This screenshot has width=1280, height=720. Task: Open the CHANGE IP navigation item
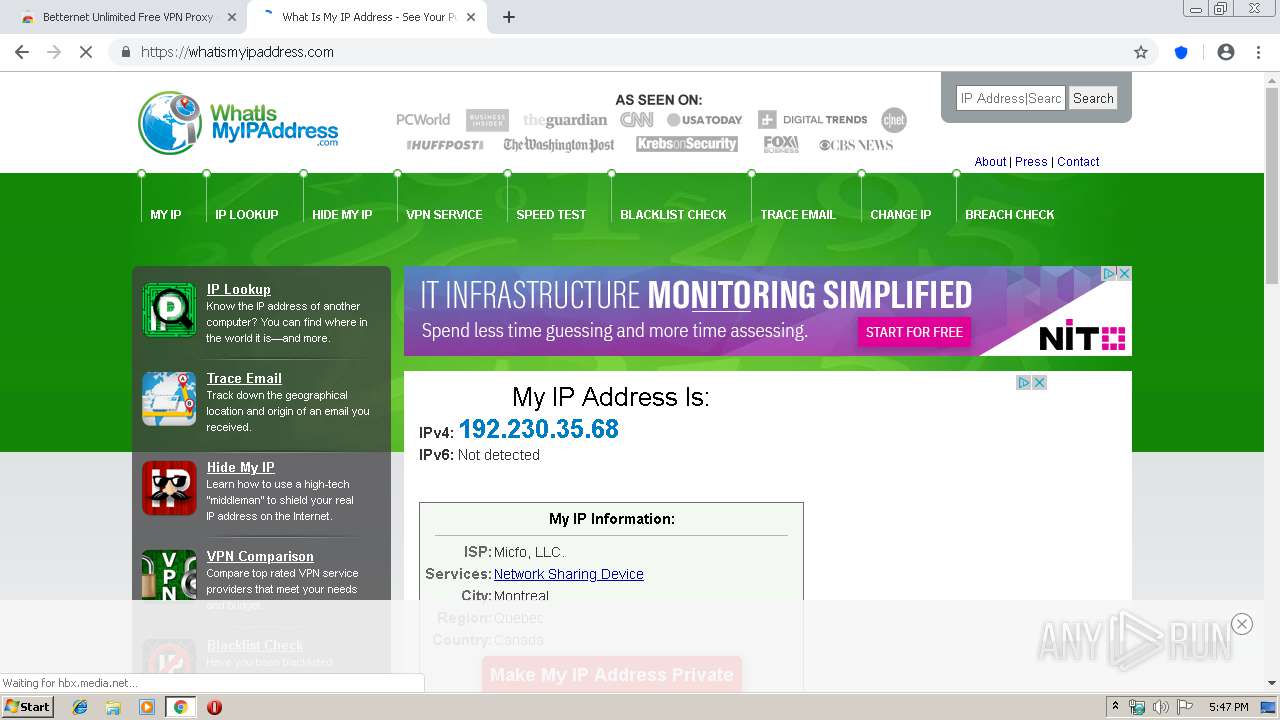[900, 215]
